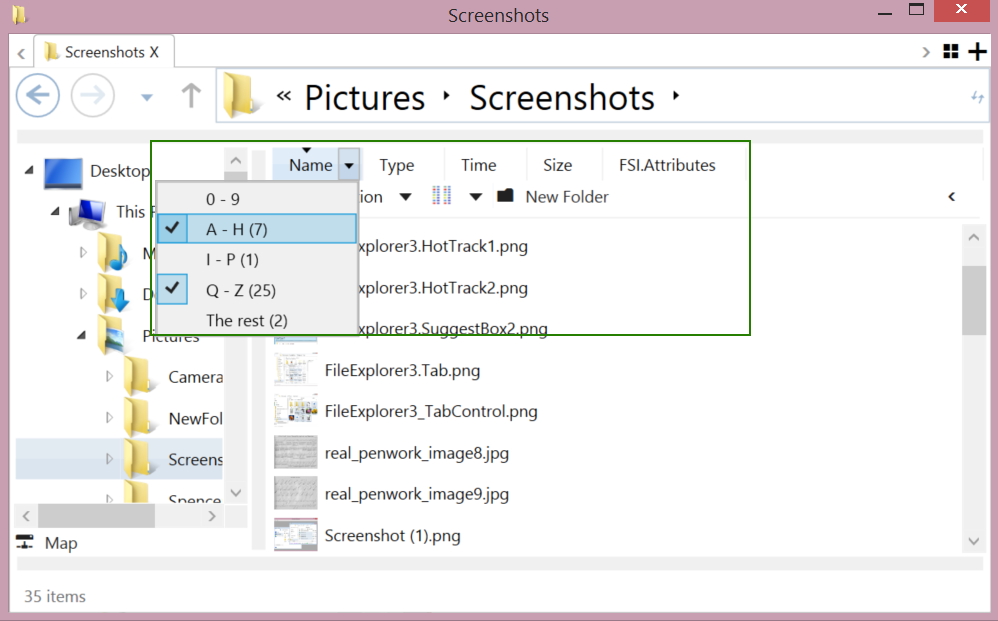Expand the arrow after the Pictures breadcrumb
The image size is (998, 621).
[x=447, y=96]
